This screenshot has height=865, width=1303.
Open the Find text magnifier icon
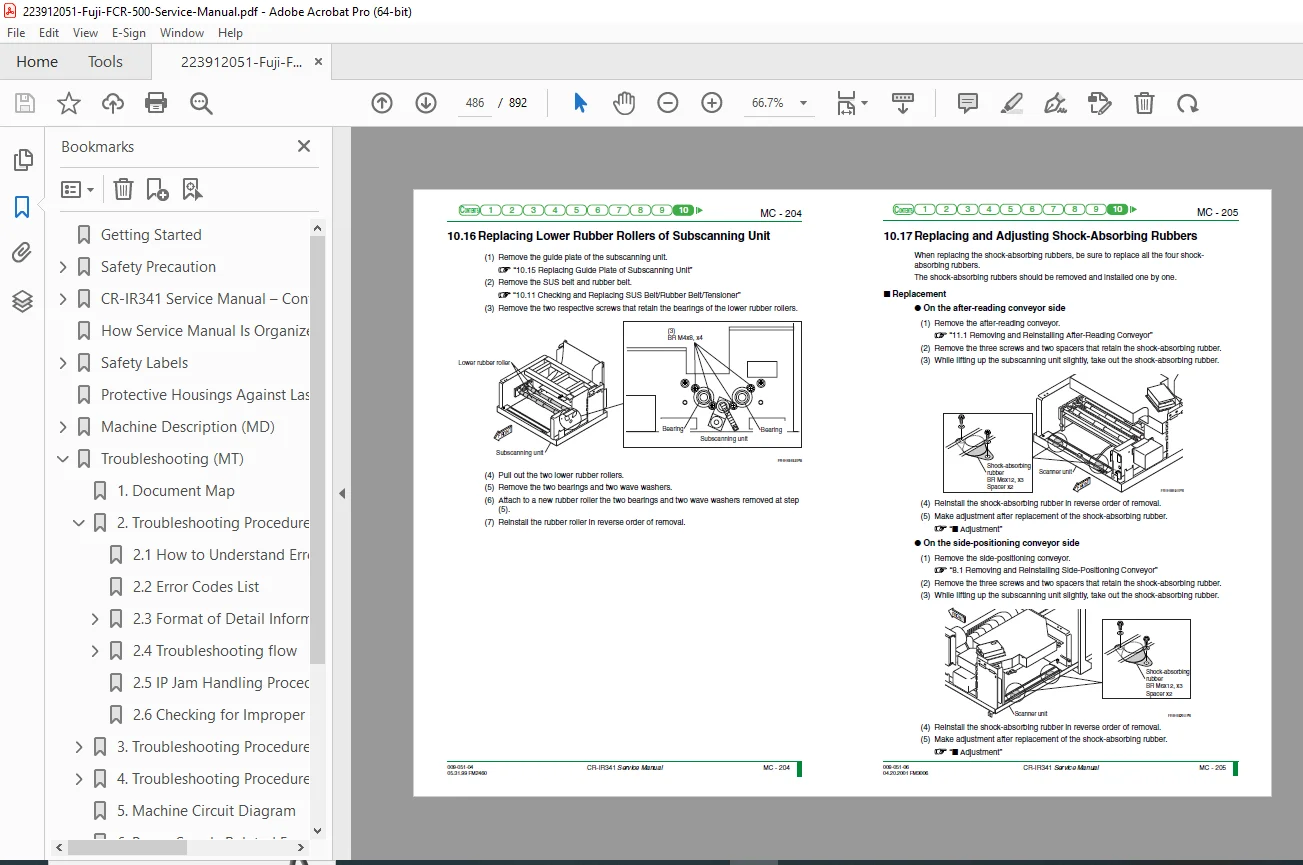pyautogui.click(x=201, y=103)
